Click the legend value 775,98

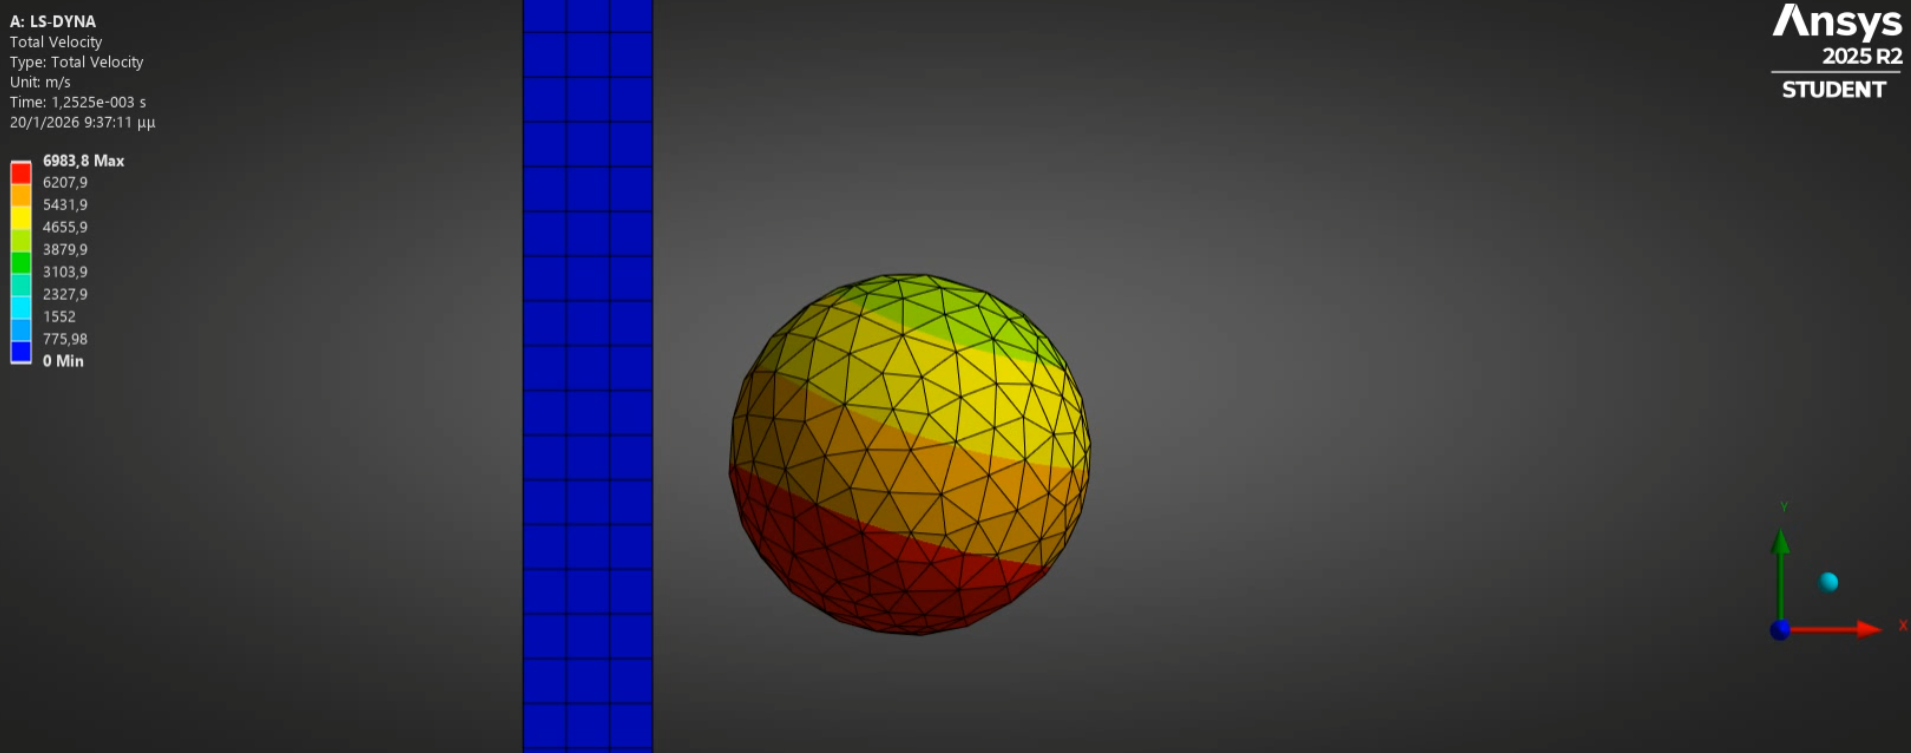[x=65, y=339]
